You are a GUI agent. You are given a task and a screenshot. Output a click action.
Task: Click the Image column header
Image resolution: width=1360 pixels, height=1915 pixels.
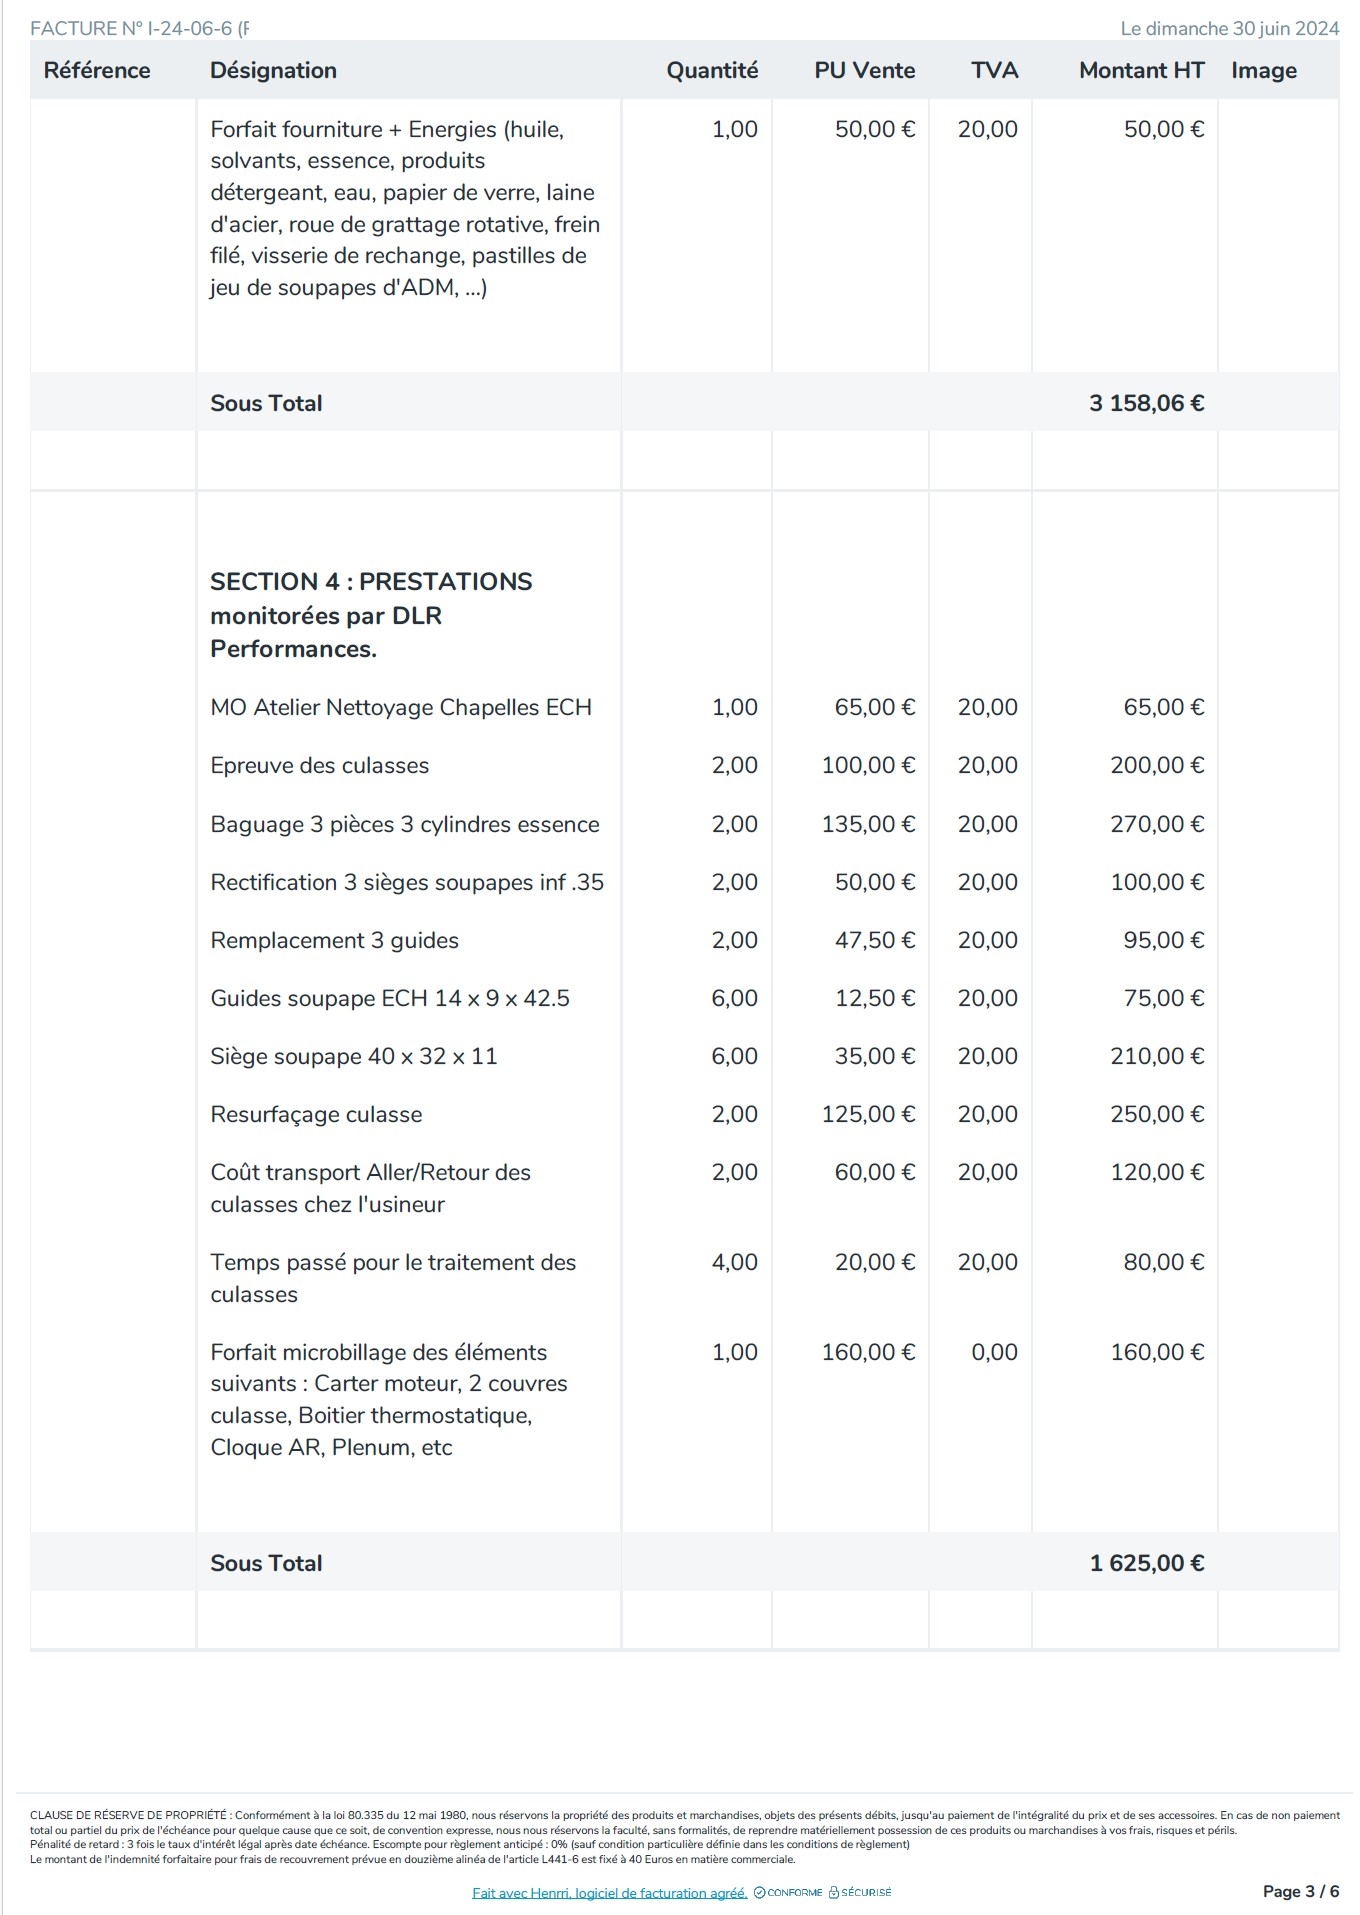coord(1264,70)
